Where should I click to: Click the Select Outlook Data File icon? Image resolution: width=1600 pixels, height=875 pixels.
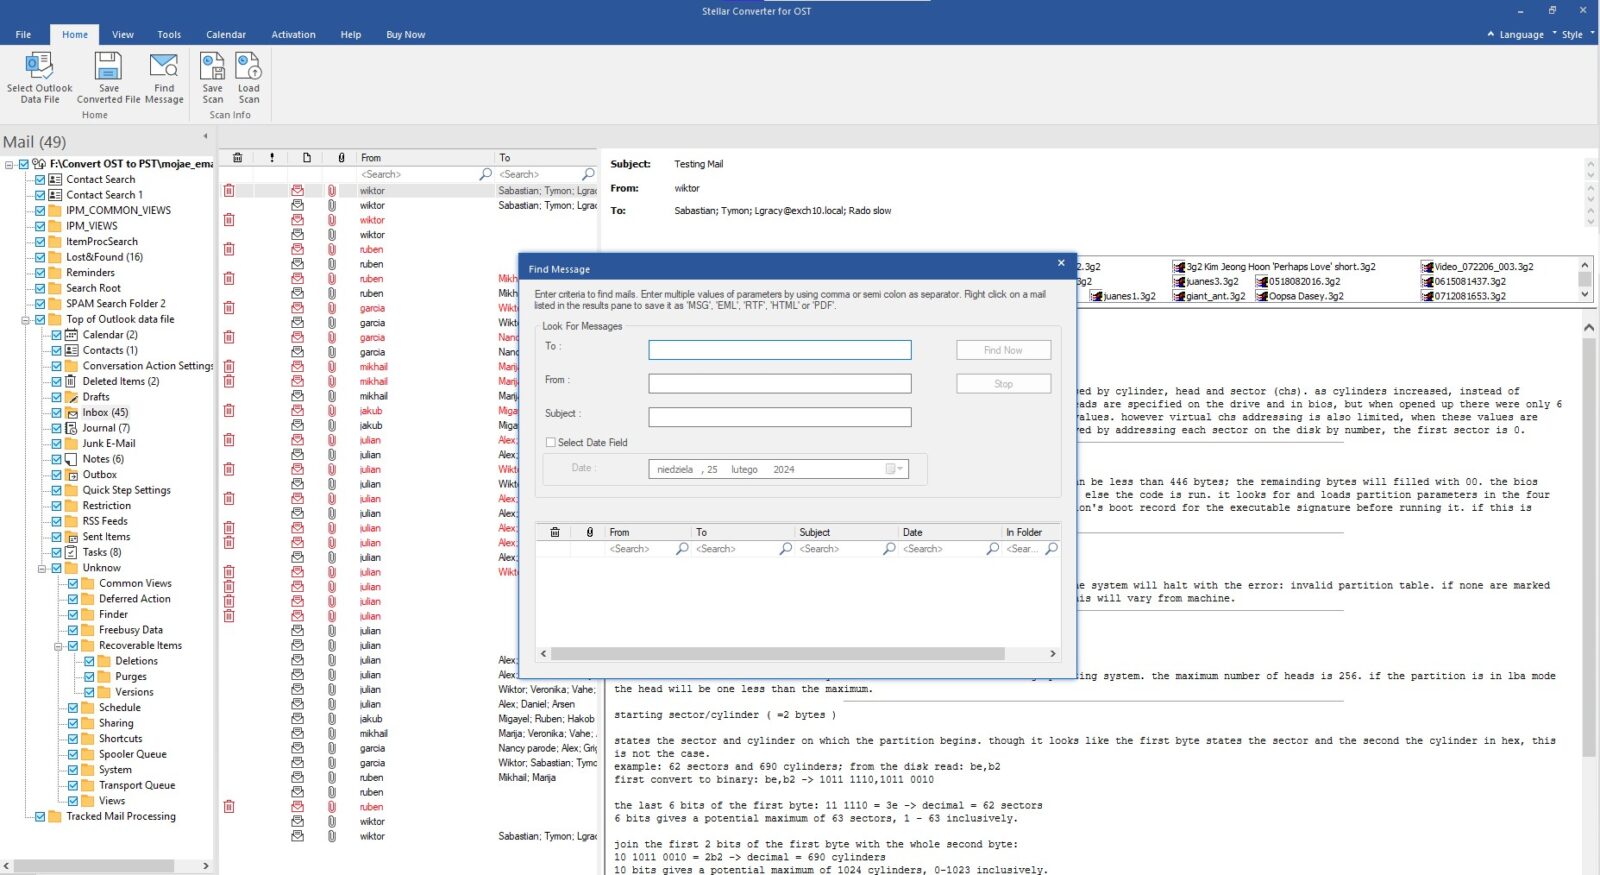coord(39,67)
